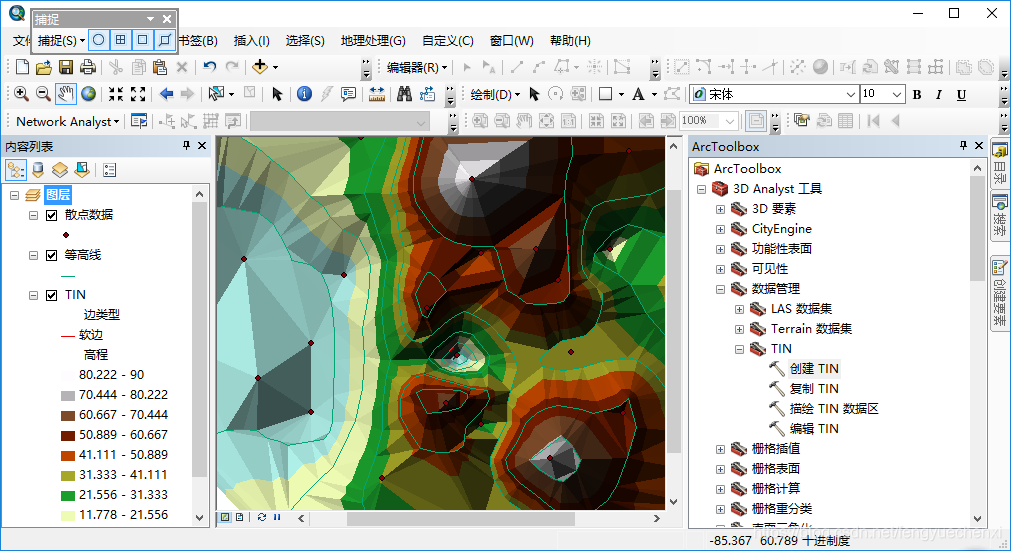
Task: Click the Print icon
Action: click(x=88, y=67)
